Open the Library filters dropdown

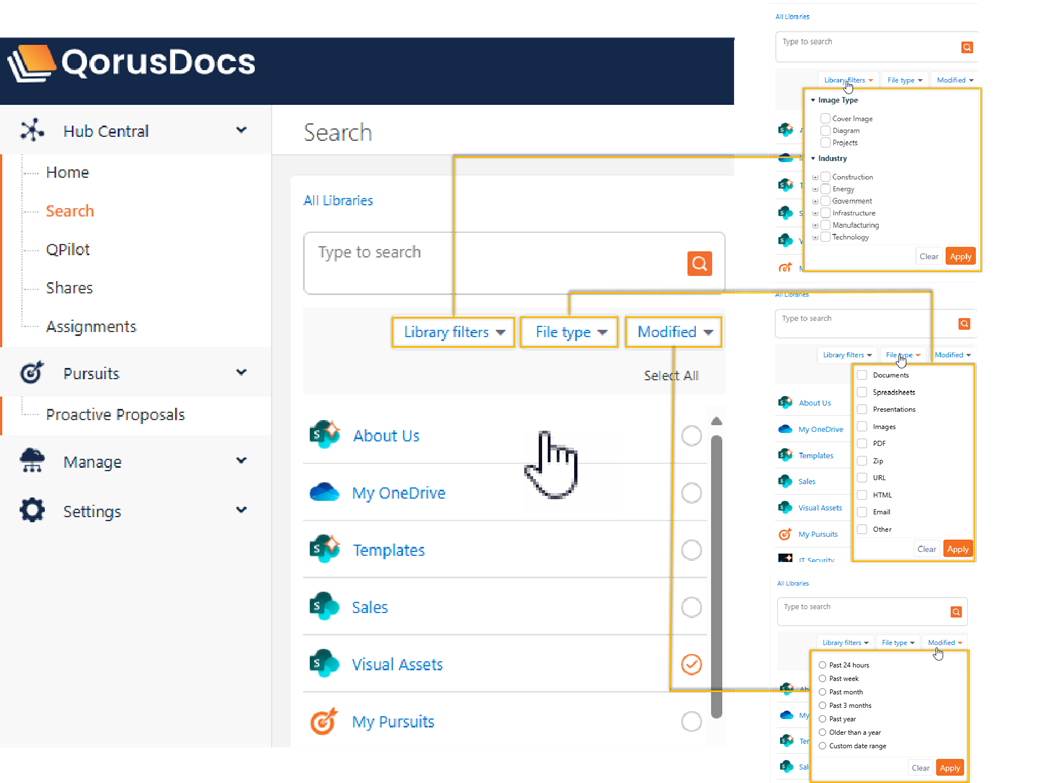[x=454, y=332]
